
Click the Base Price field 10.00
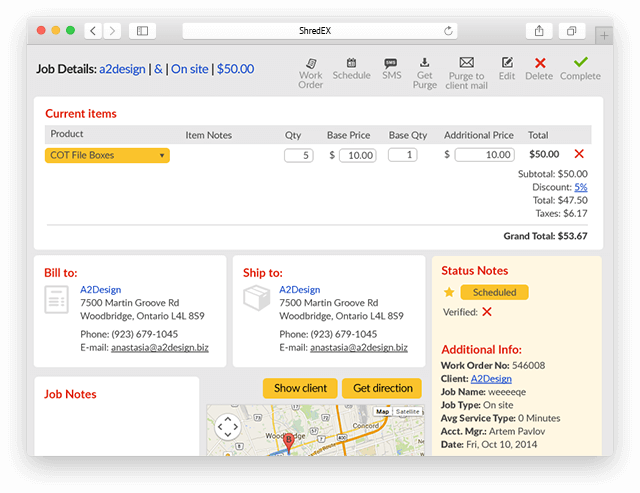358,155
